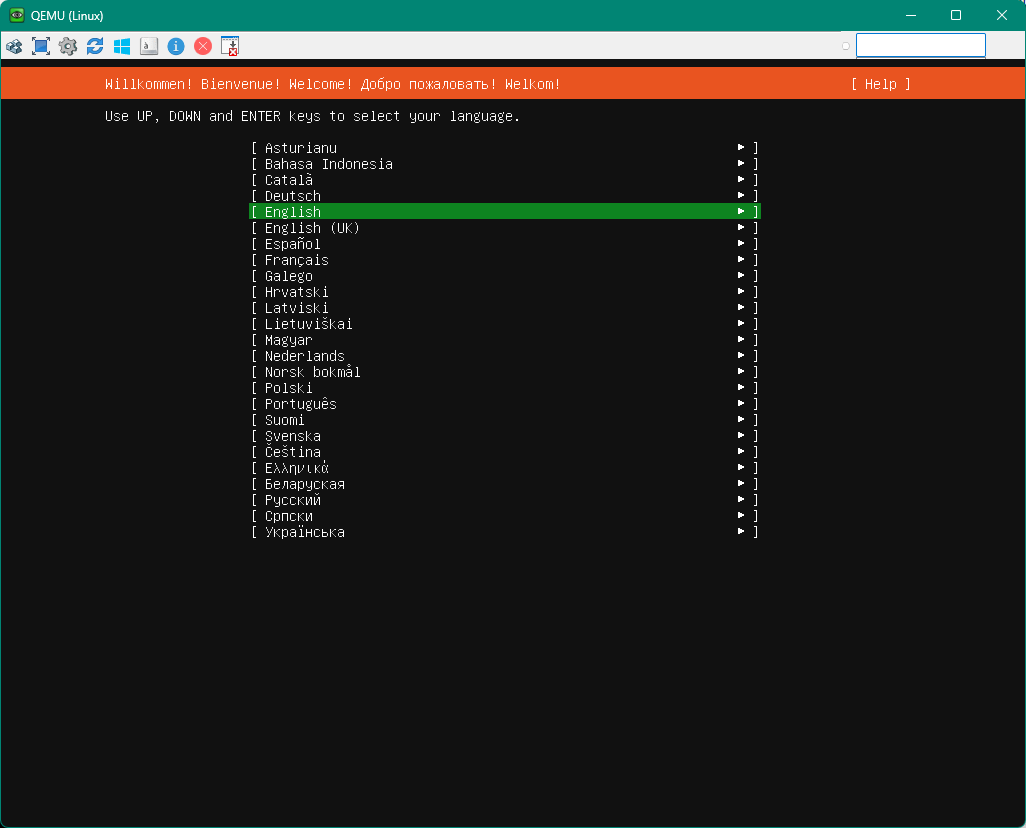Click the toolbar text input field
Screen dimensions: 1026x828
point(921,46)
